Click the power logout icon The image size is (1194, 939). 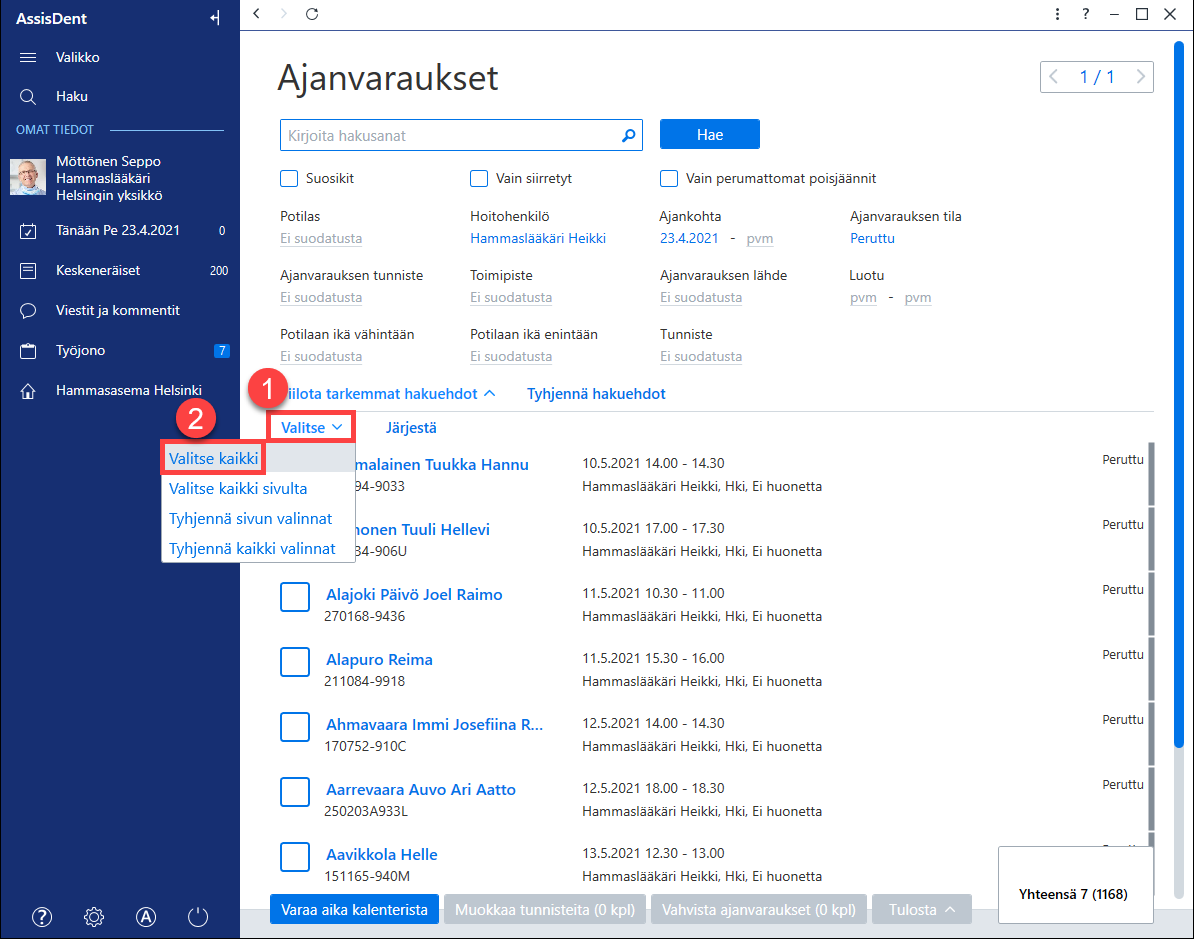coord(198,917)
